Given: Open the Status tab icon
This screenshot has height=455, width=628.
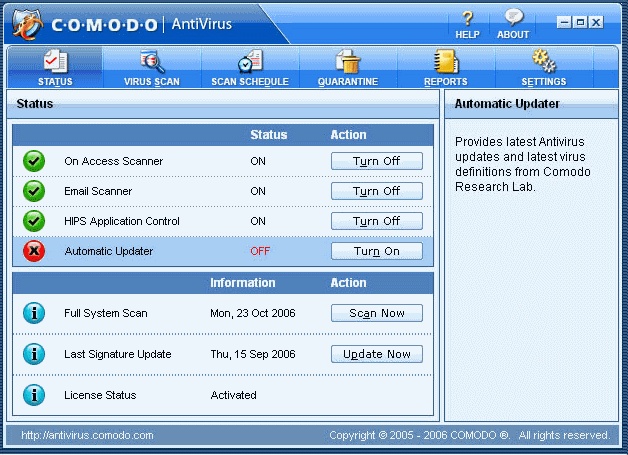Looking at the screenshot, I should (55, 61).
